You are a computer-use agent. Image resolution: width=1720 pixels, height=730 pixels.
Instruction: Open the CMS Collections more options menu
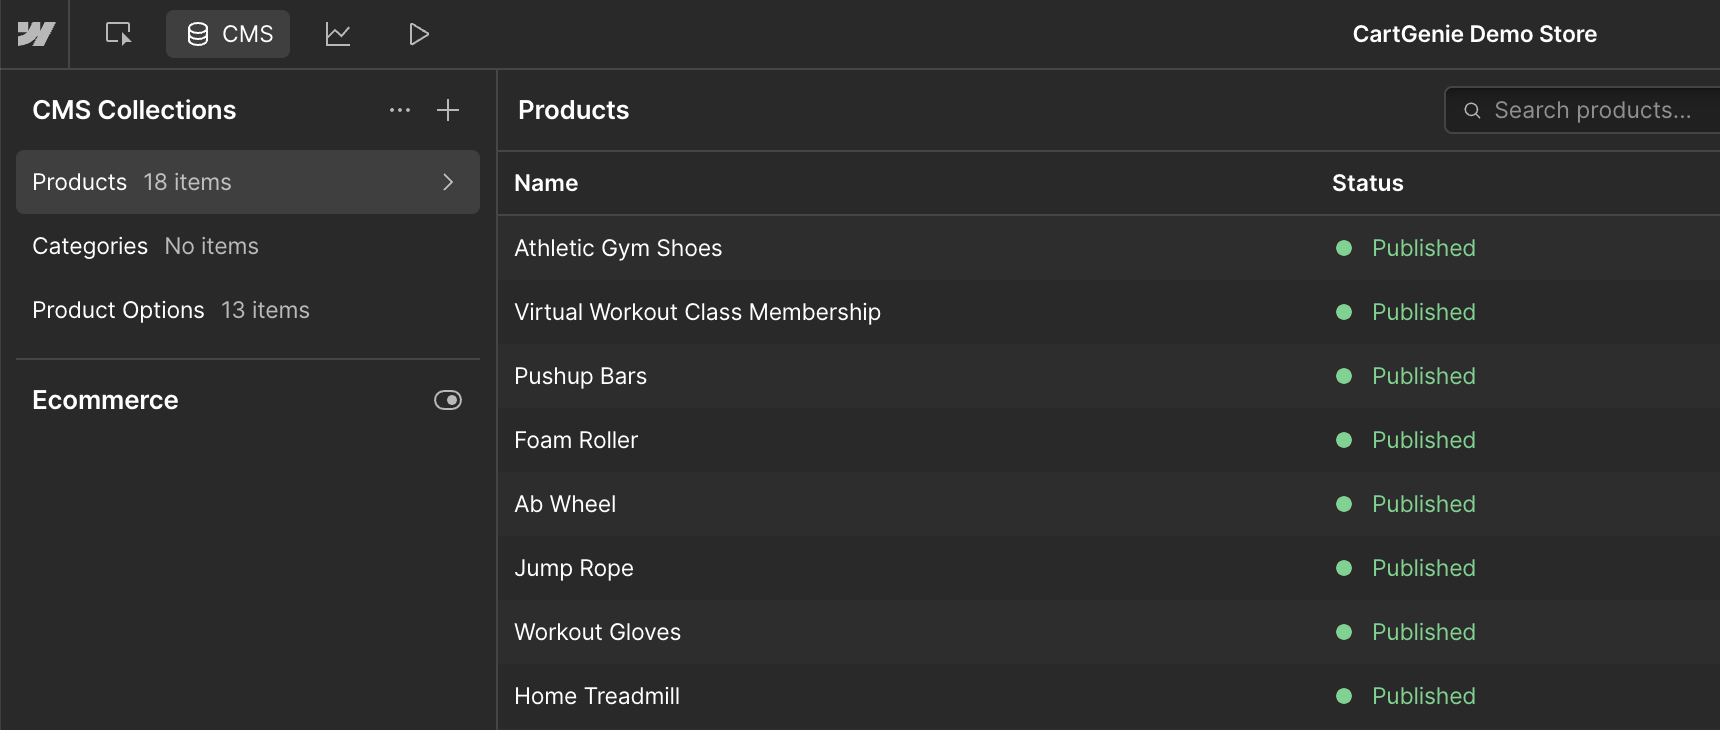coord(400,110)
